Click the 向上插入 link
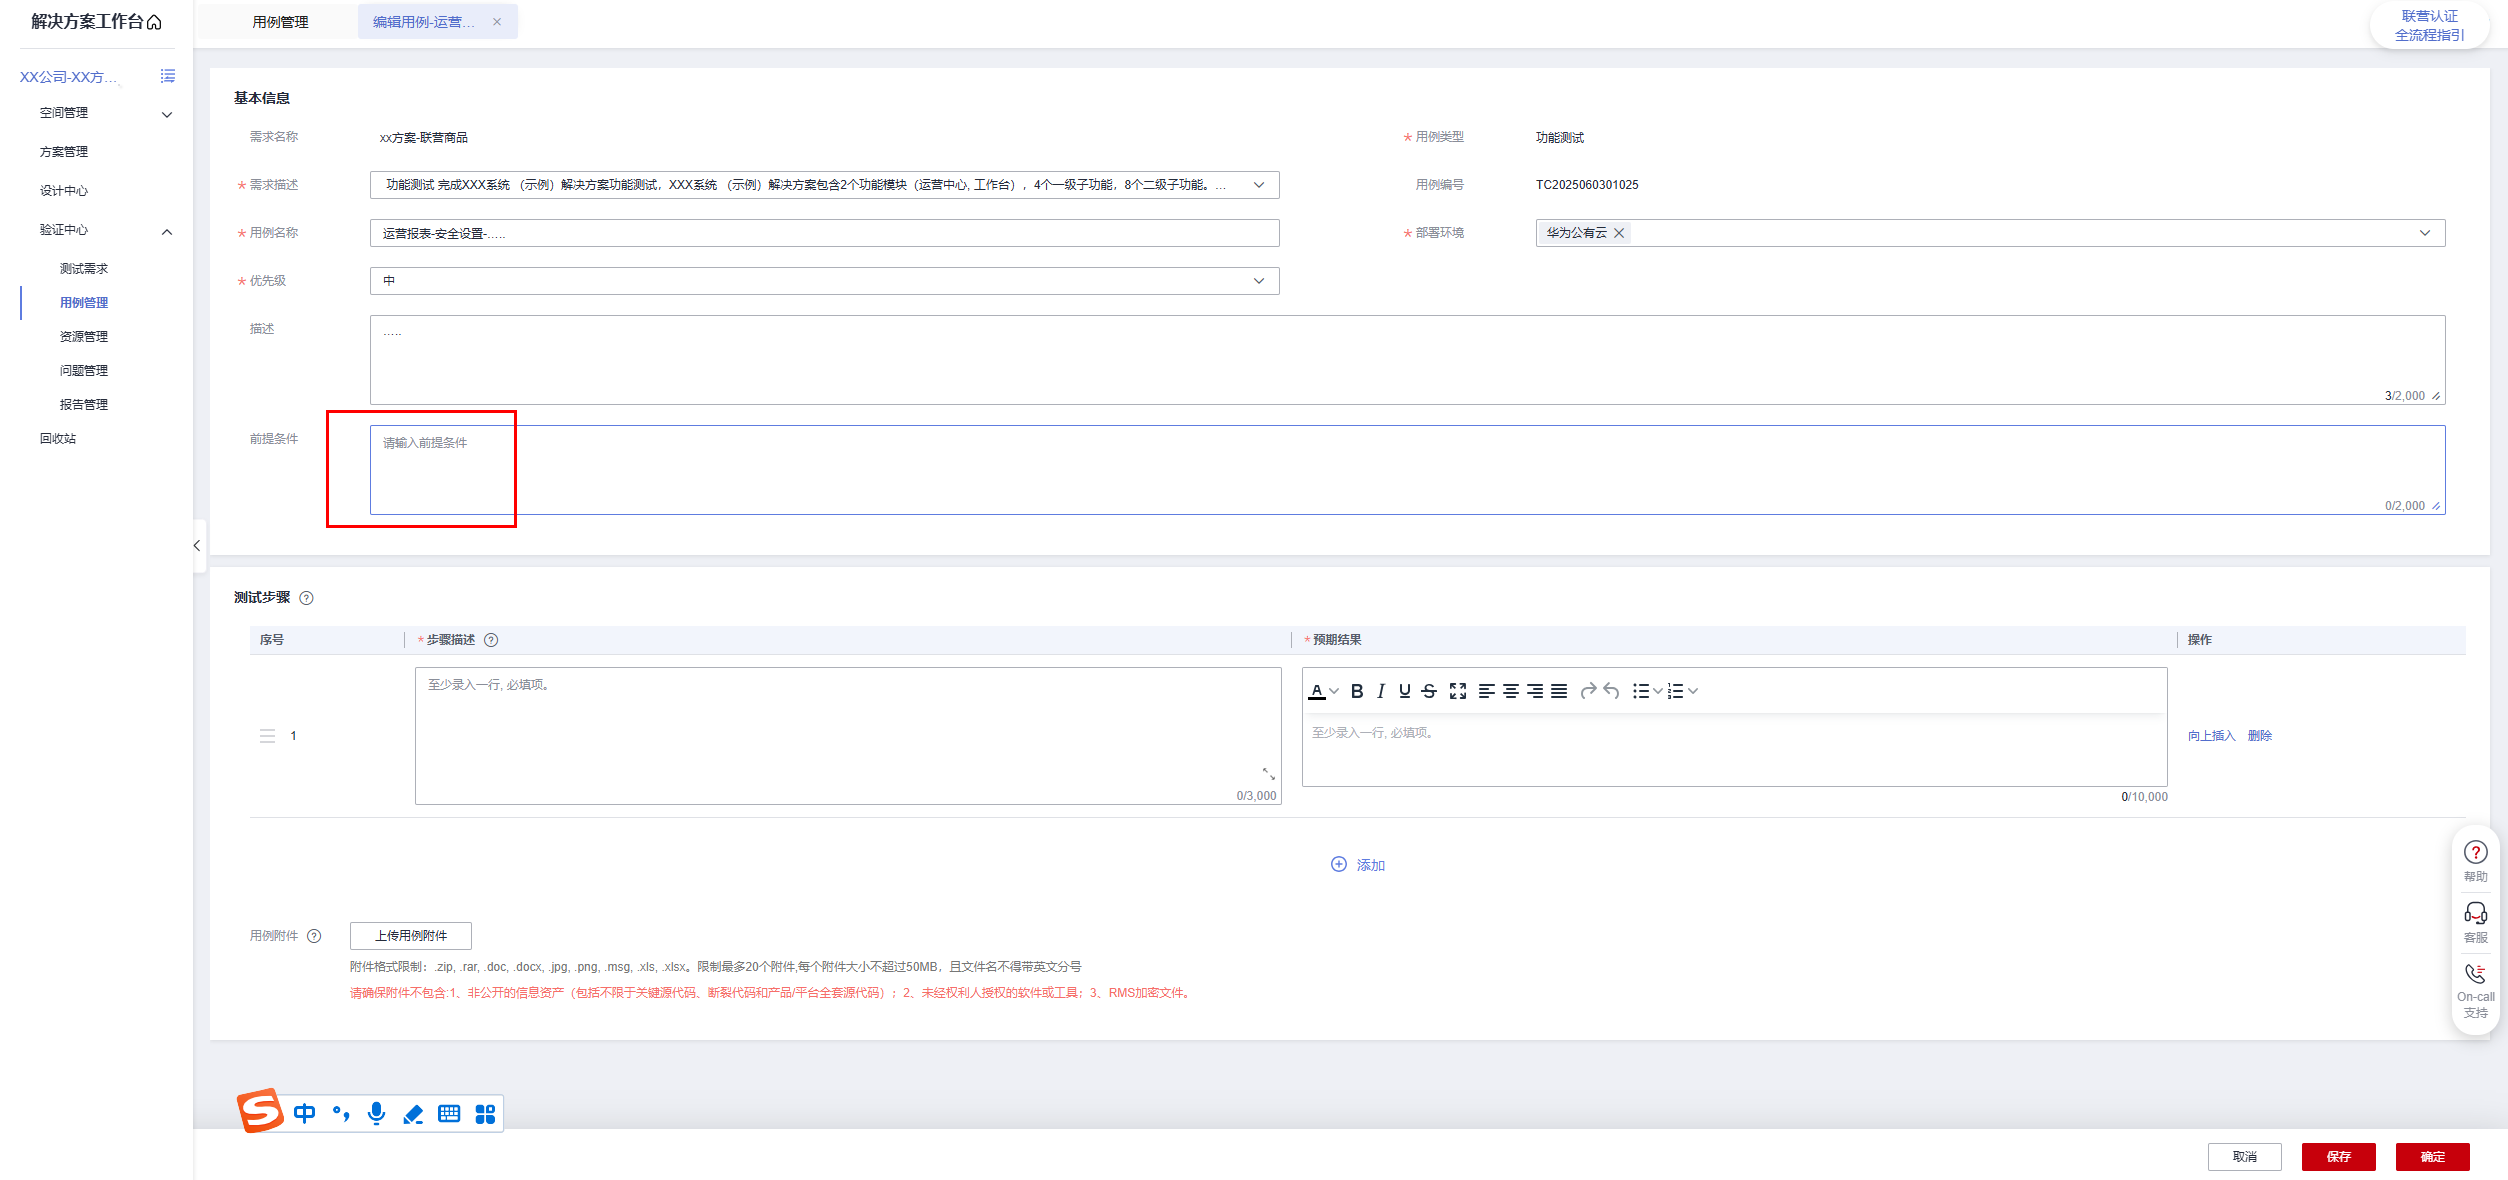 point(2211,736)
